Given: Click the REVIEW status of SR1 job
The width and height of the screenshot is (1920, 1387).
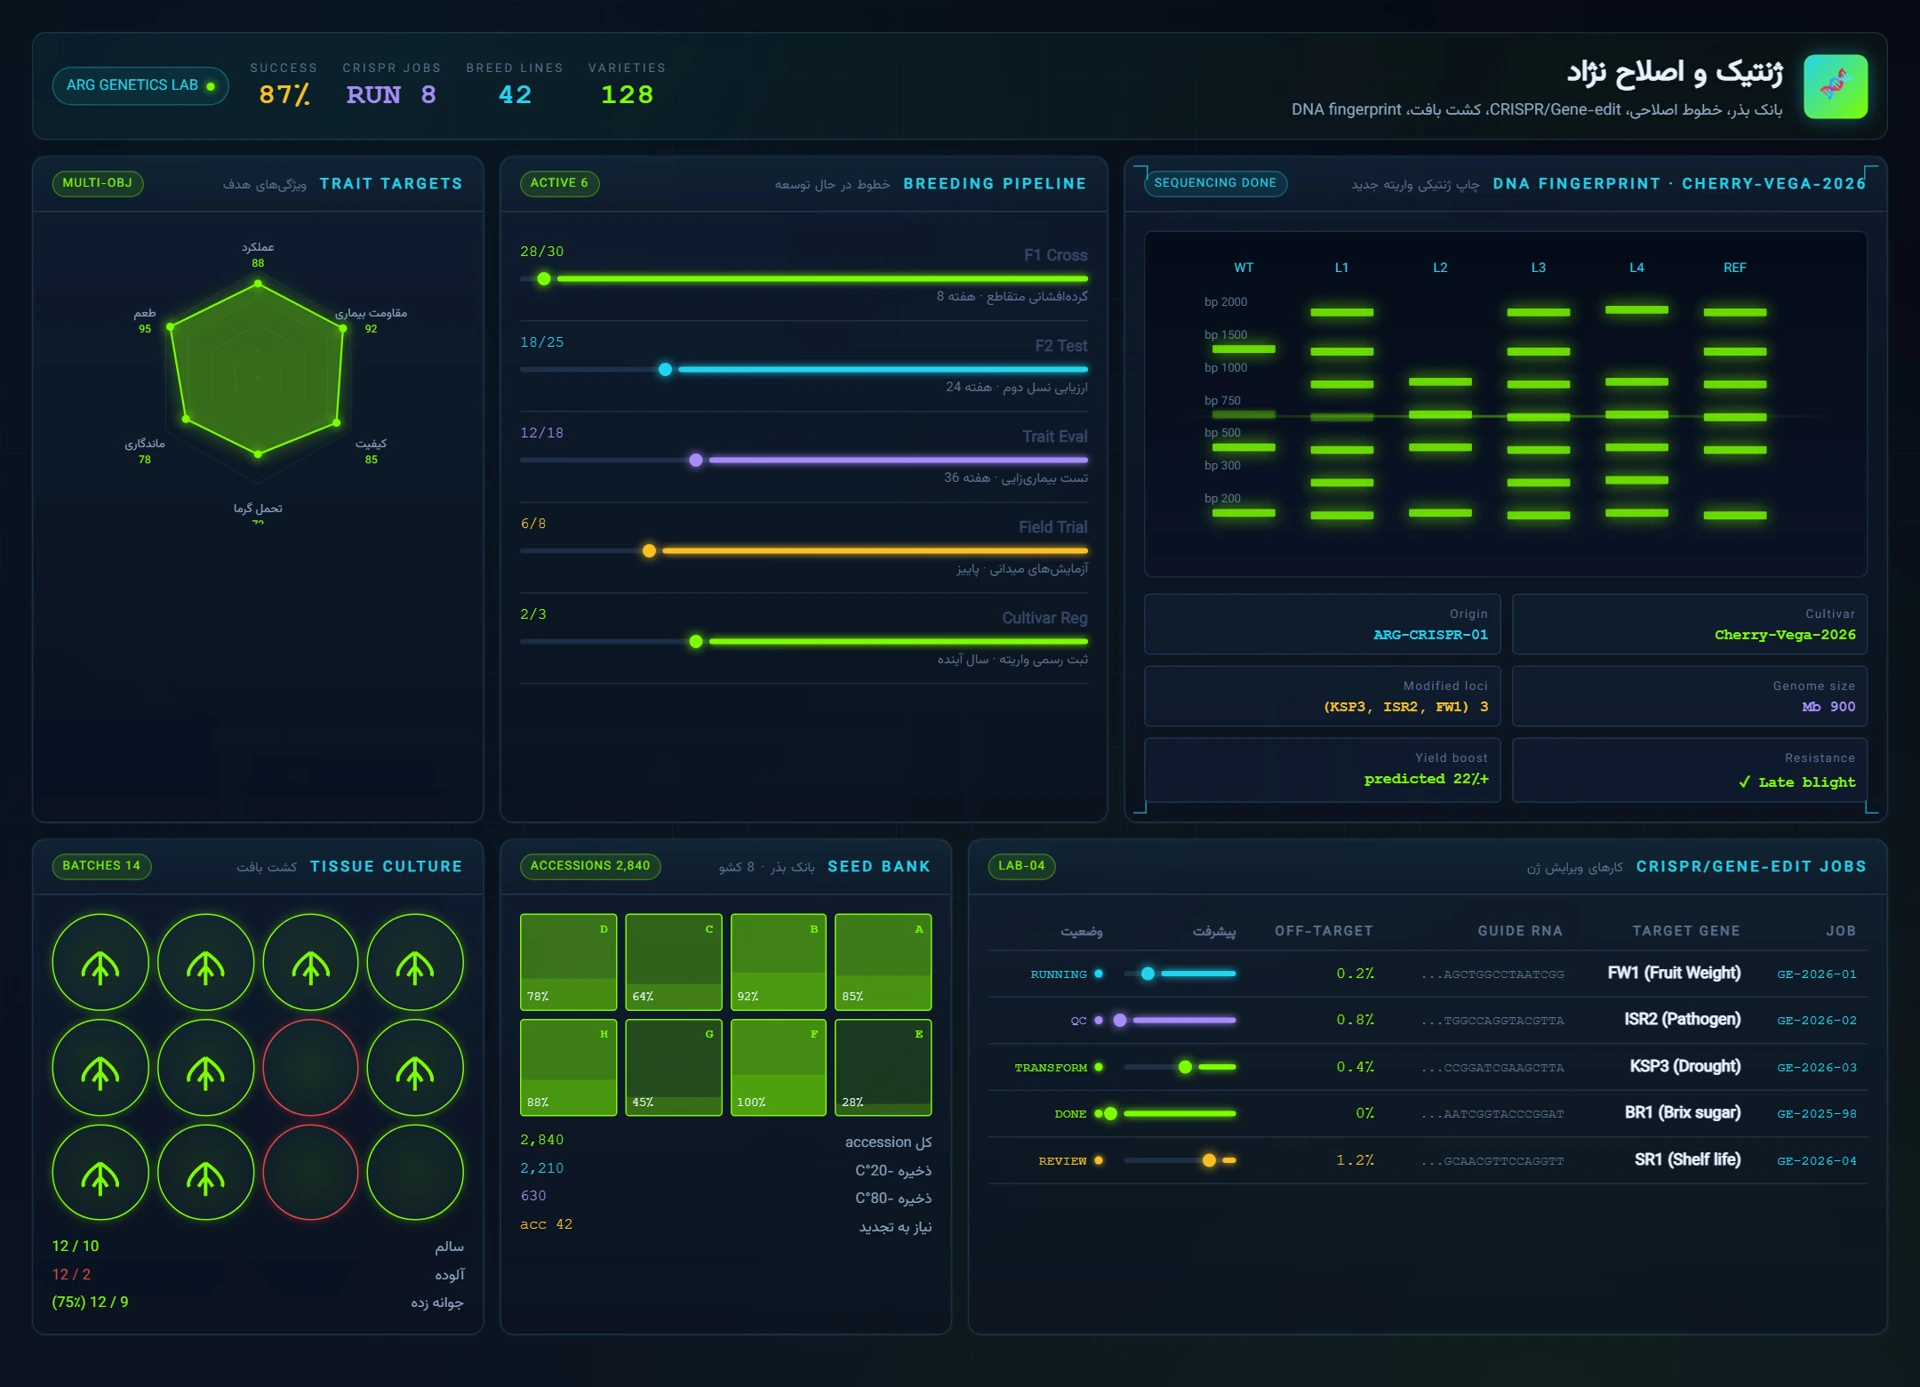Looking at the screenshot, I should (1070, 1161).
